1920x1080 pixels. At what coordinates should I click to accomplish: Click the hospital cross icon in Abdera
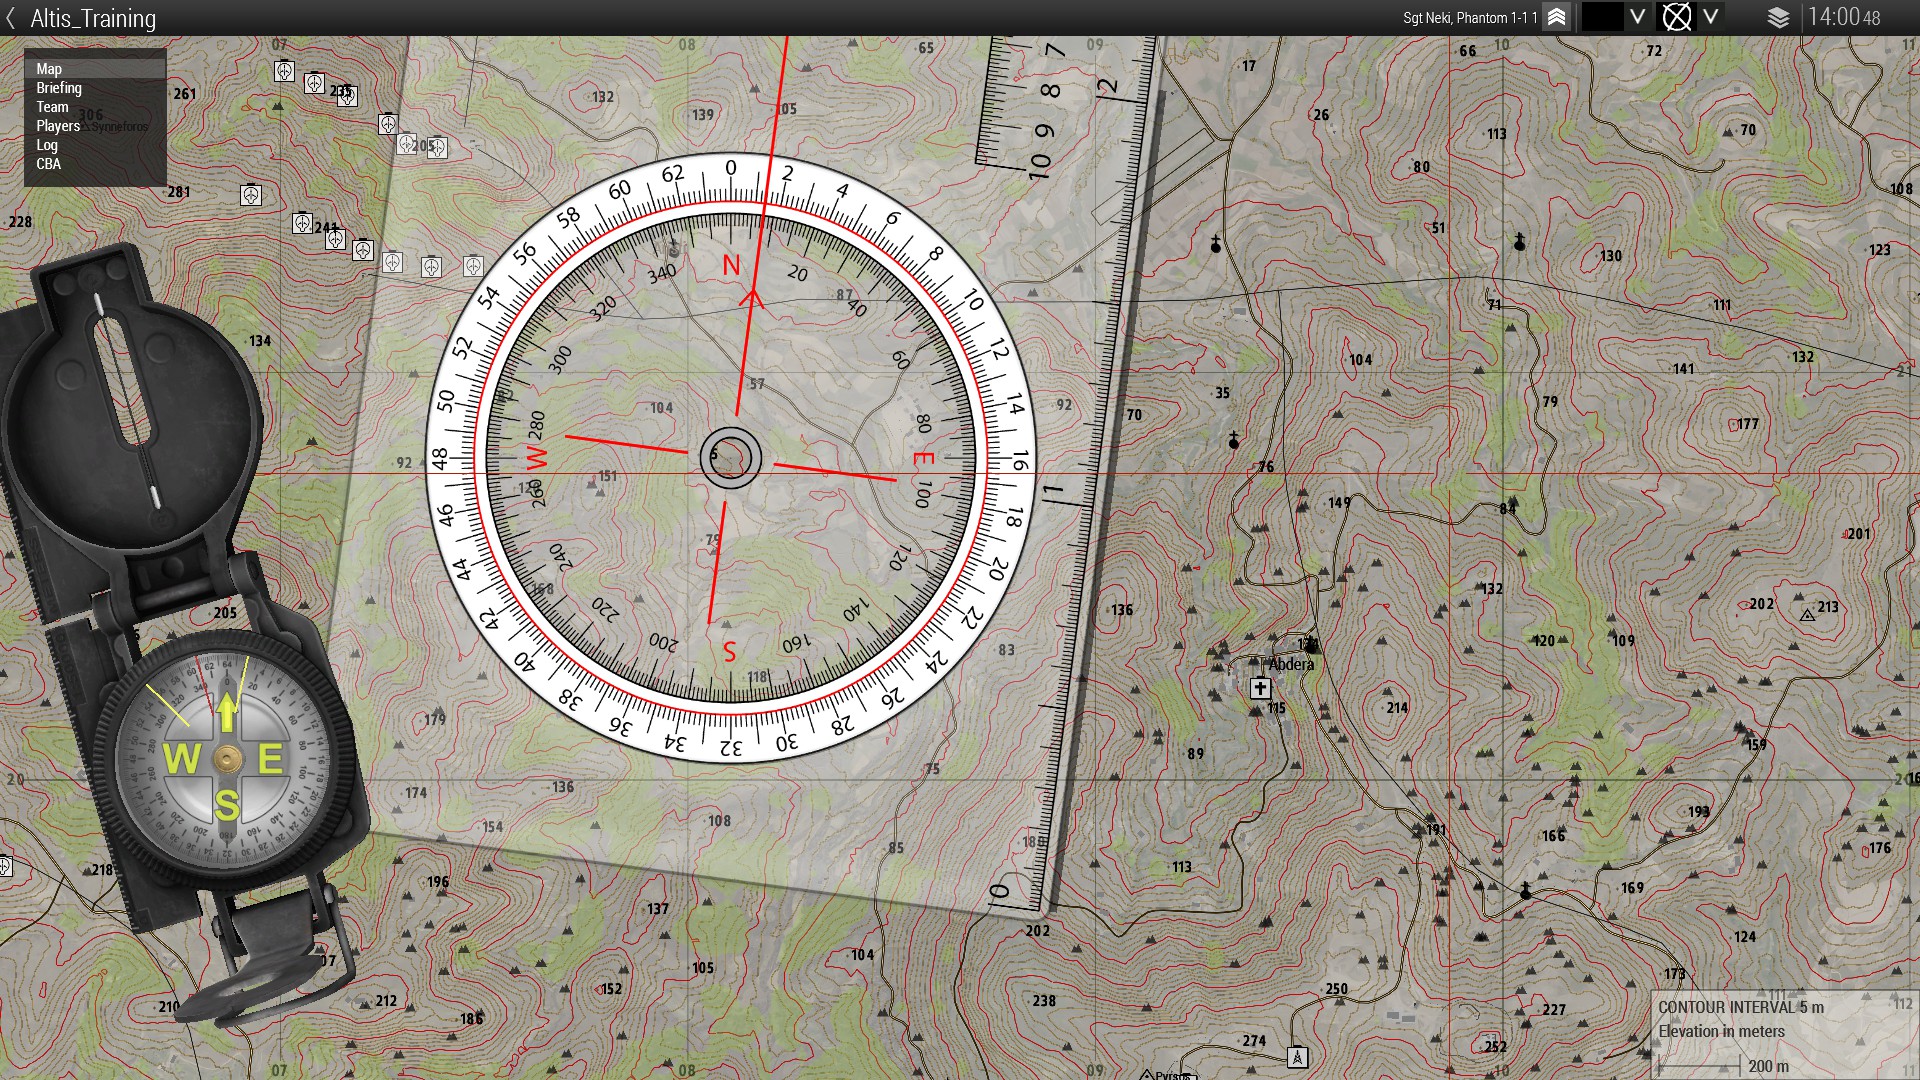click(1260, 688)
